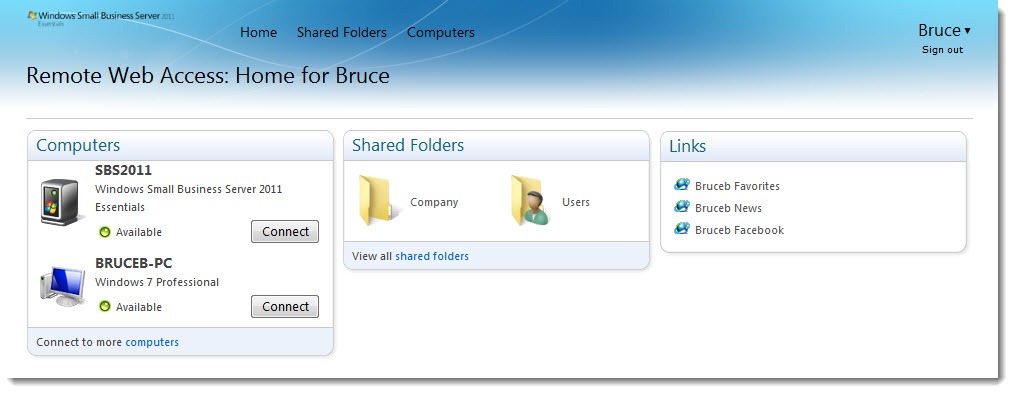This screenshot has height=393, width=1013.
Task: Connect to the SBS2011 server
Action: coord(285,231)
